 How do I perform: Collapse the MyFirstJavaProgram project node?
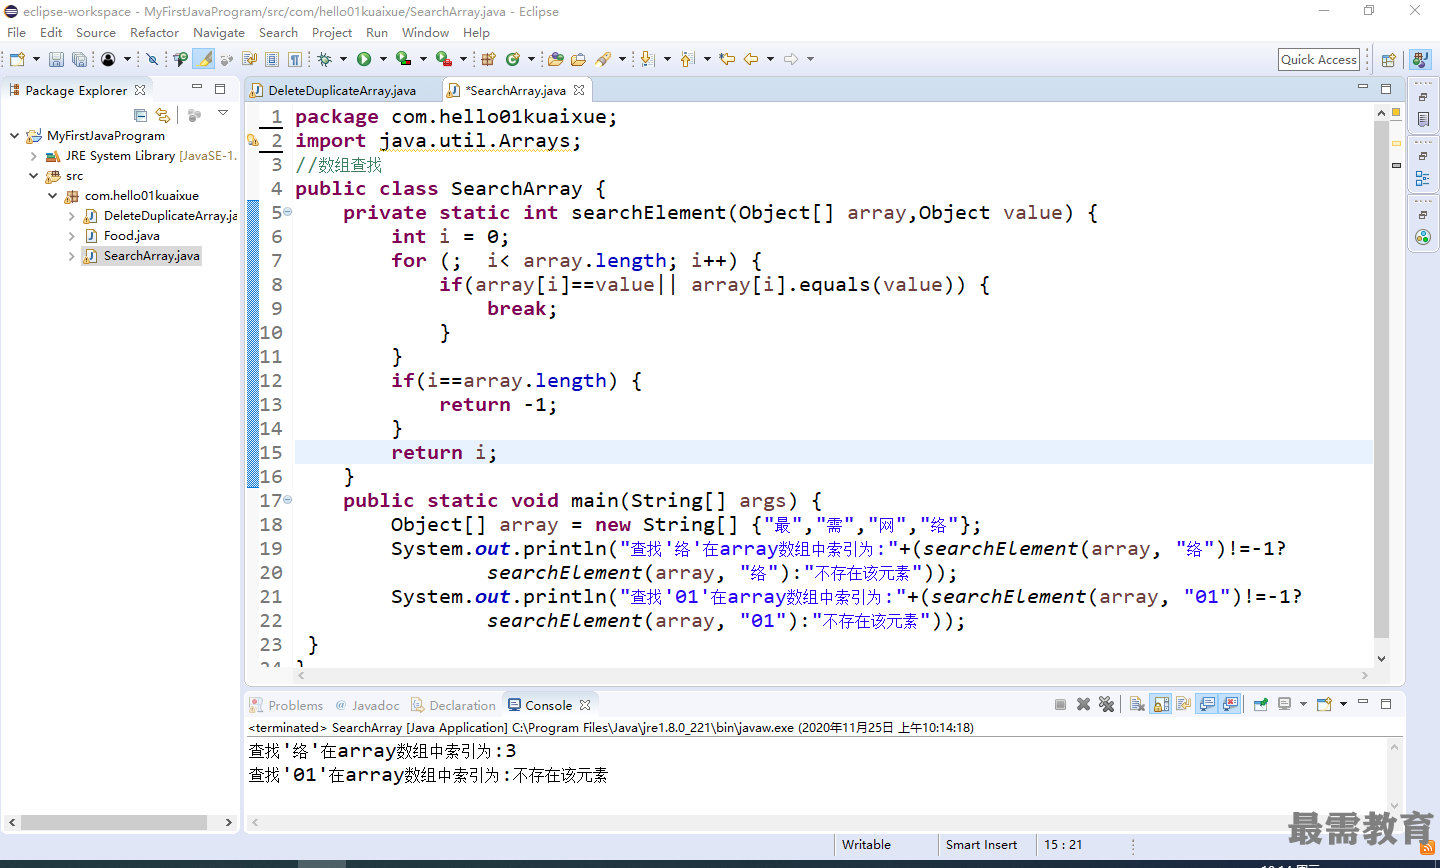coord(14,136)
